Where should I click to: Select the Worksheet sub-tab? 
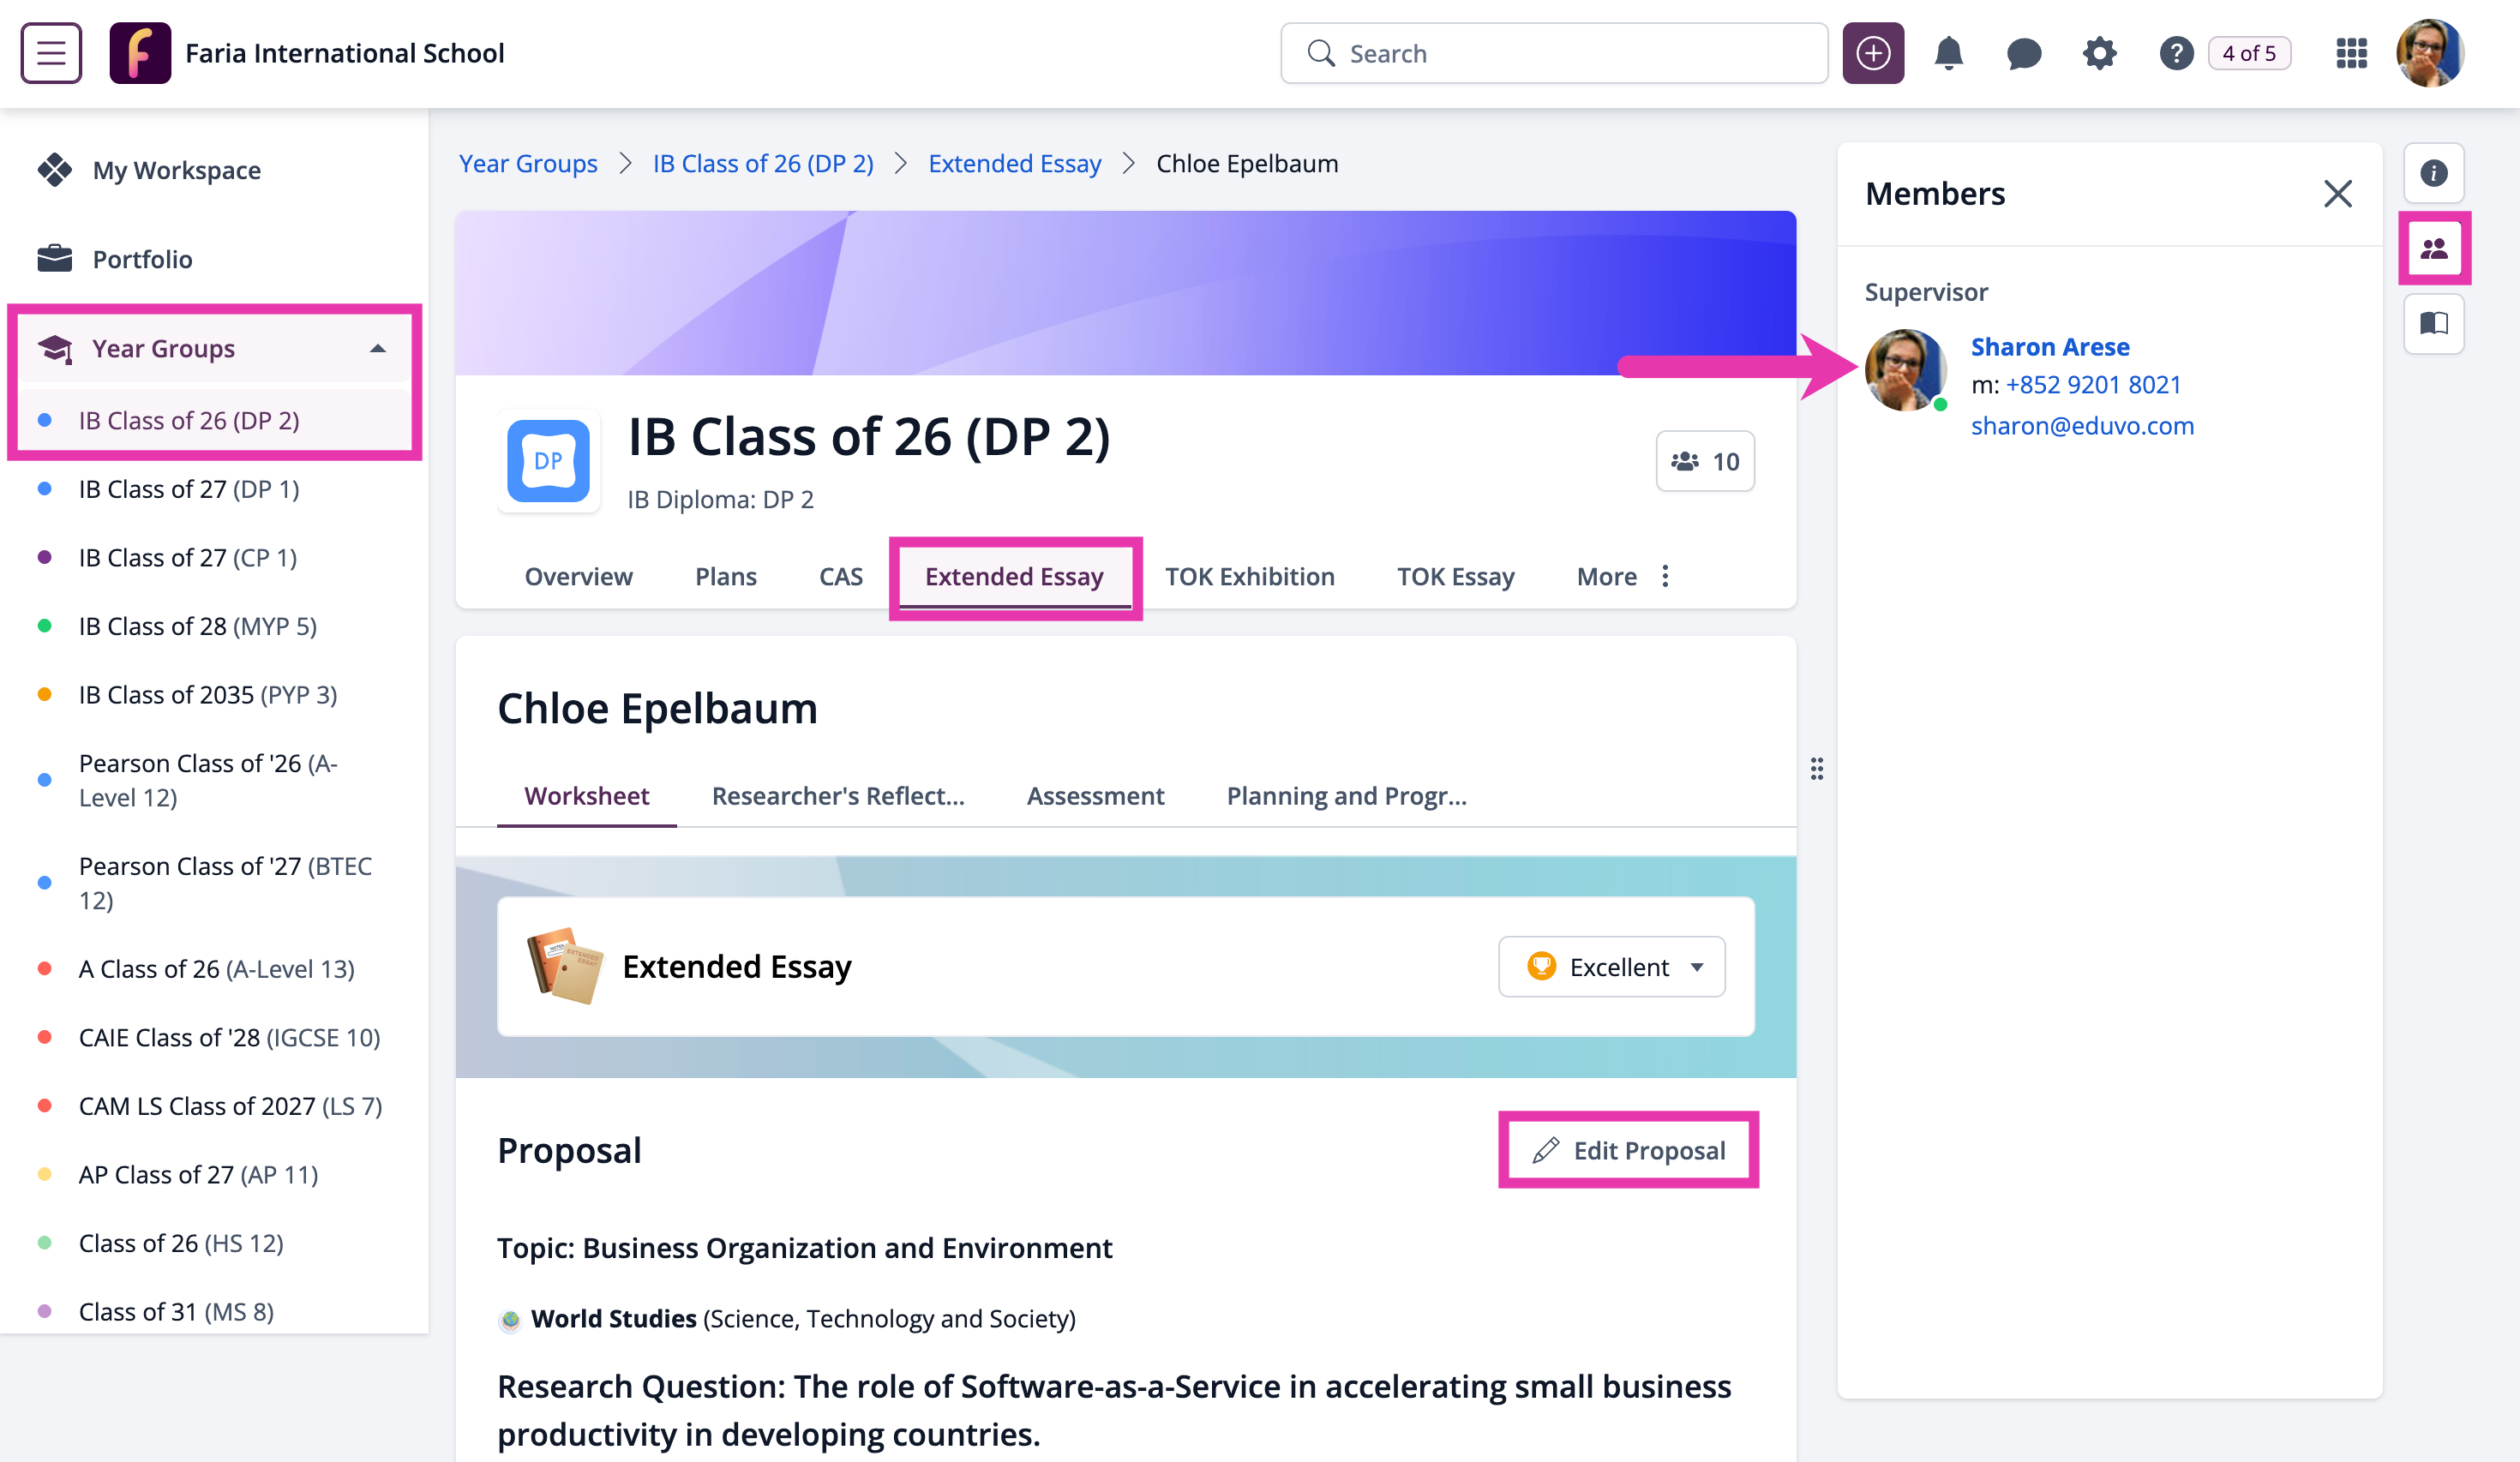click(x=586, y=796)
